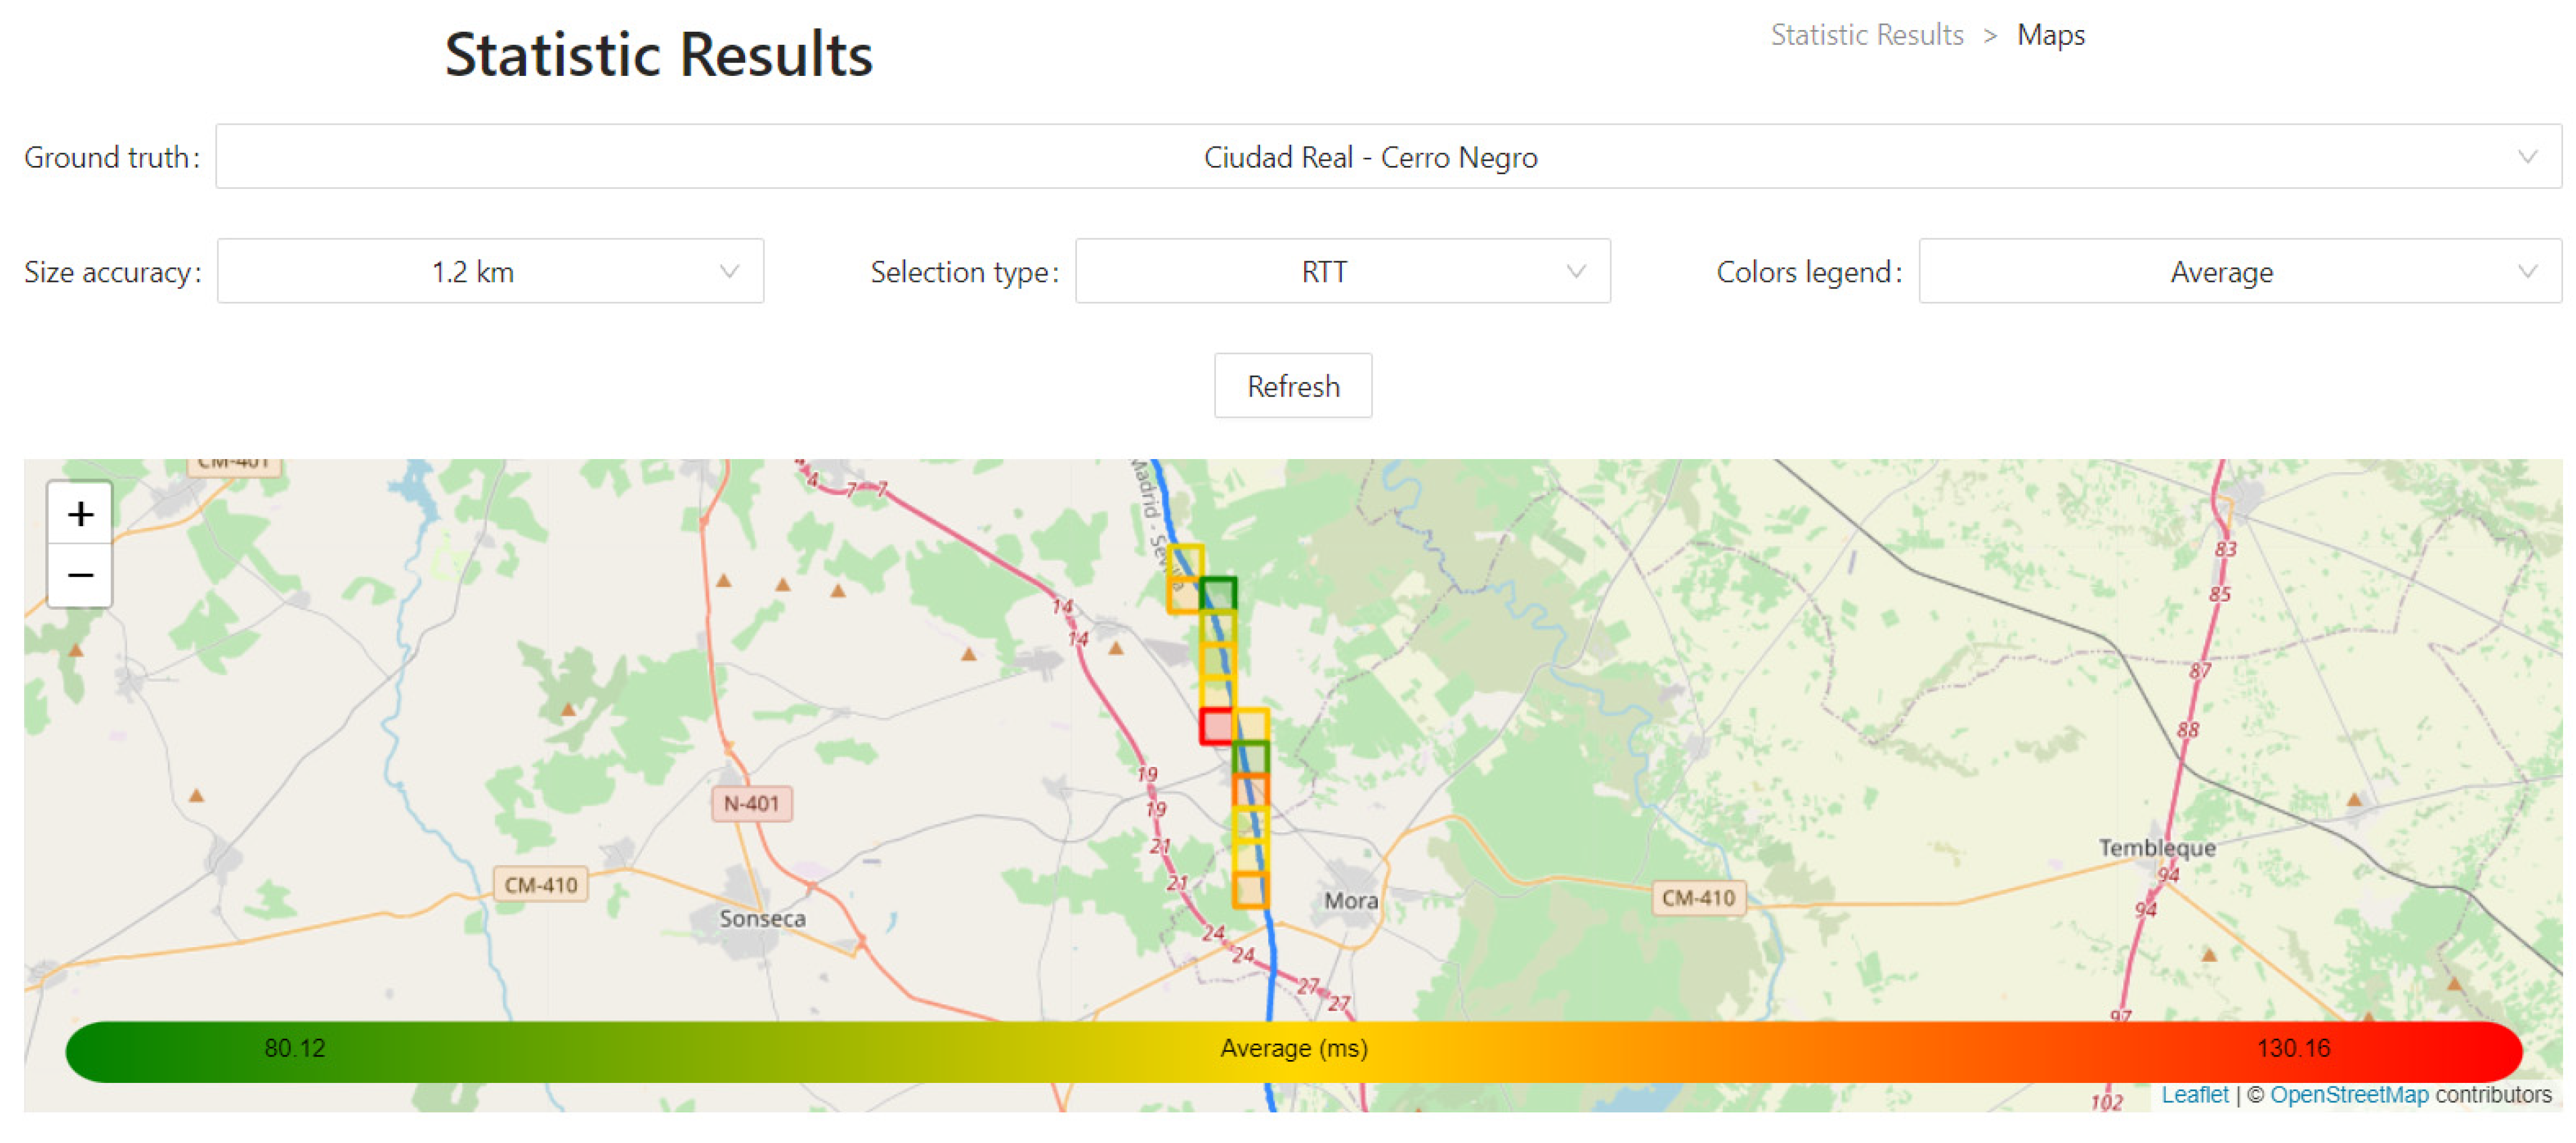Click the red grid square on map
The height and width of the screenshot is (1143, 2576).
coord(1216,726)
